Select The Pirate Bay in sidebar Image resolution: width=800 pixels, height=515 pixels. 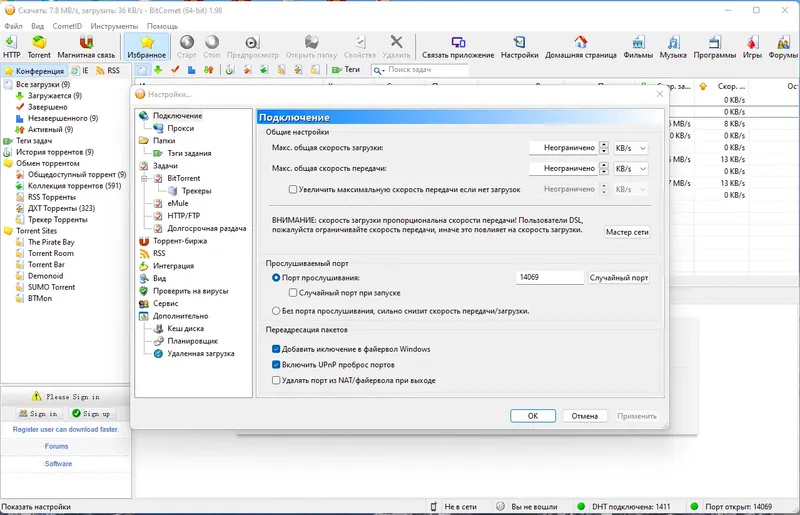coord(51,242)
